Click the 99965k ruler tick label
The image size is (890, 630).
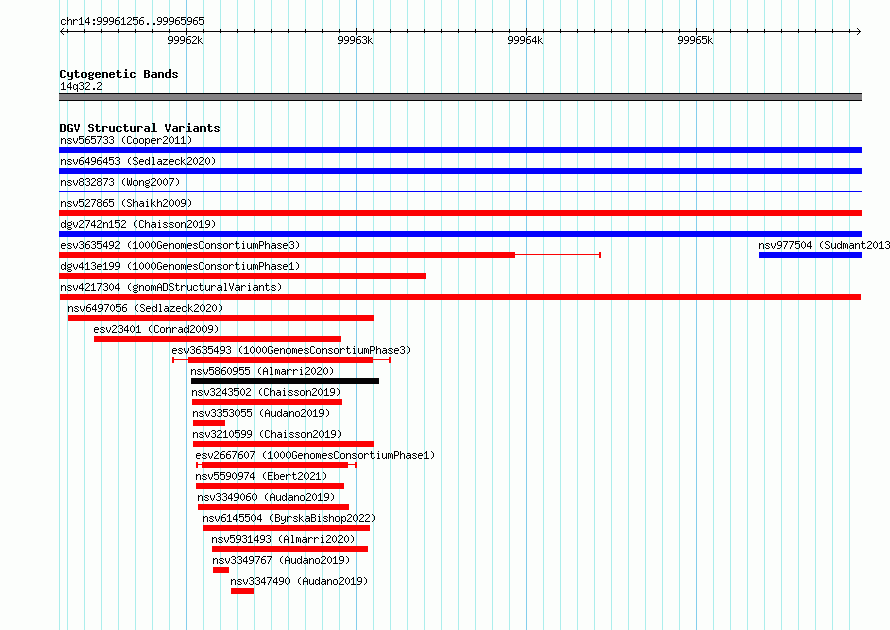pyautogui.click(x=695, y=40)
